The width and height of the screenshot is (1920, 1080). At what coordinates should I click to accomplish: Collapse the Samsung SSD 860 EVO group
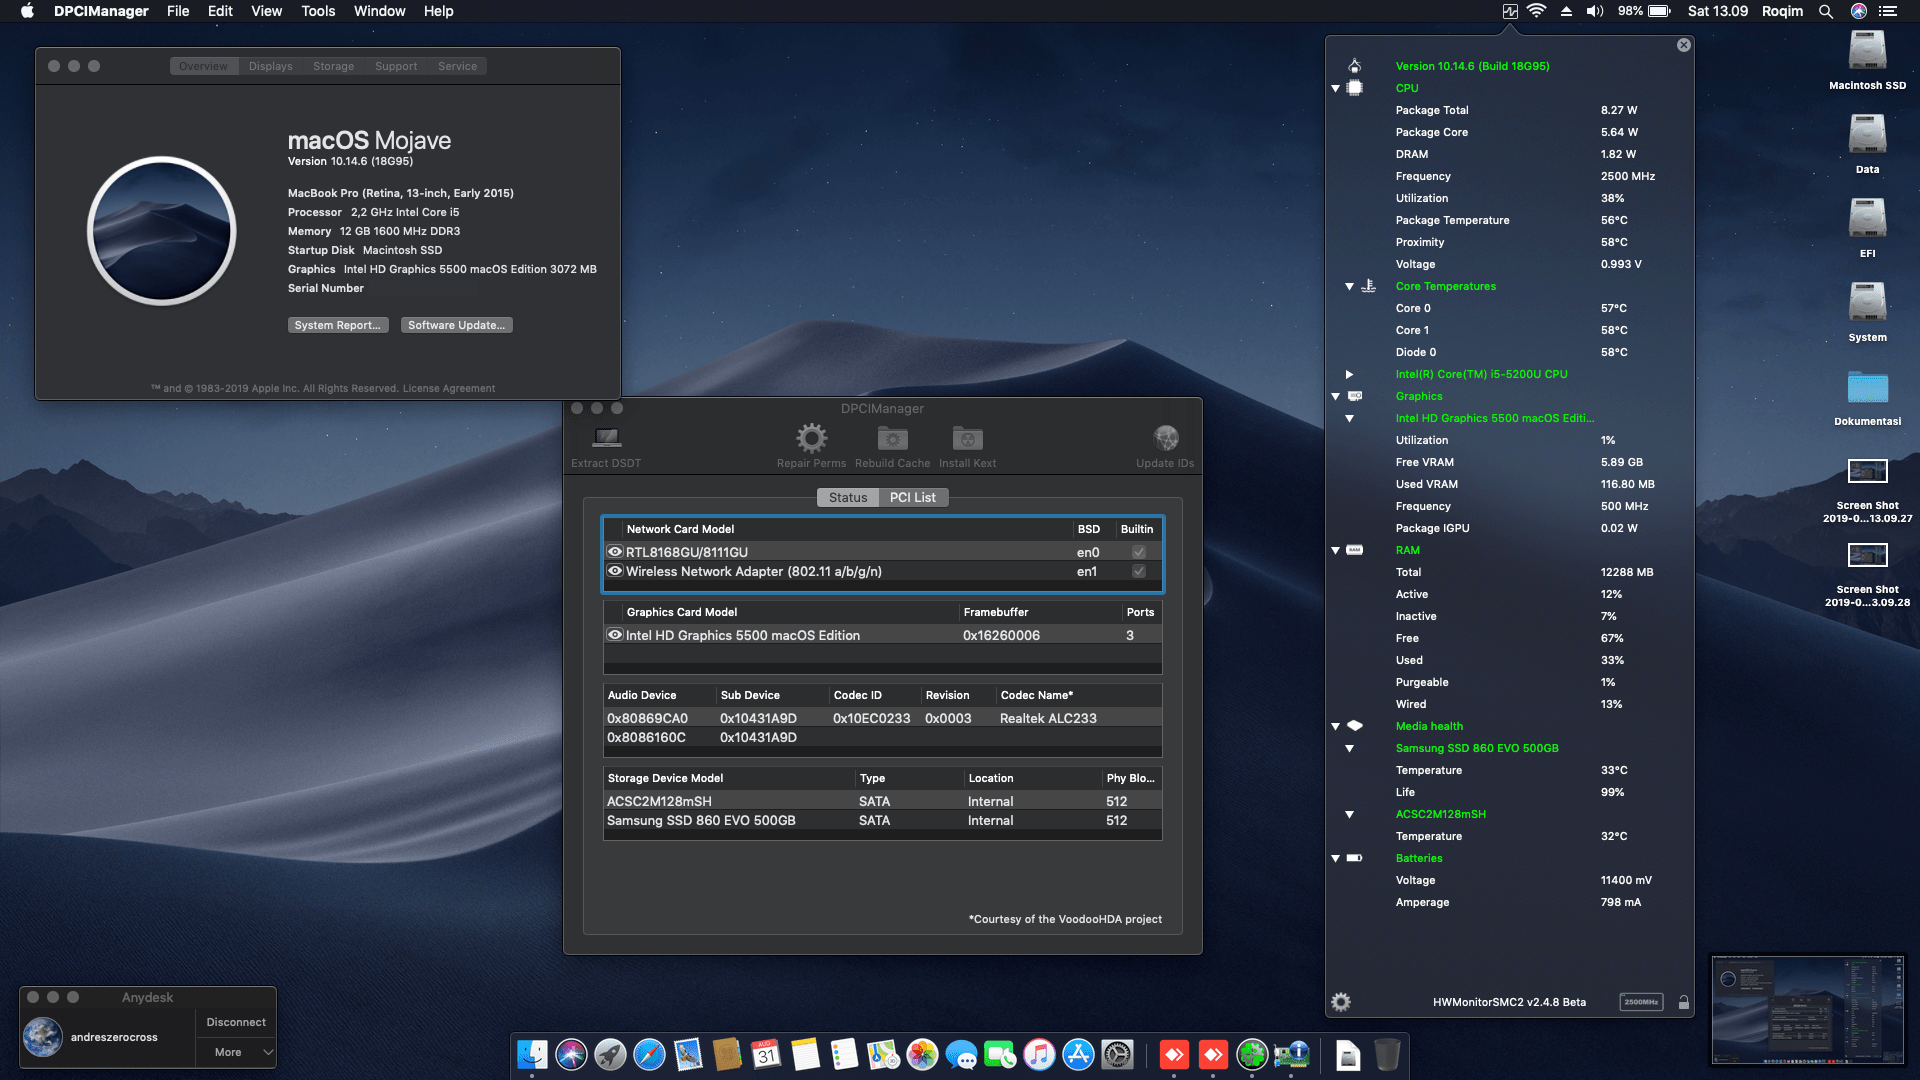tap(1349, 748)
